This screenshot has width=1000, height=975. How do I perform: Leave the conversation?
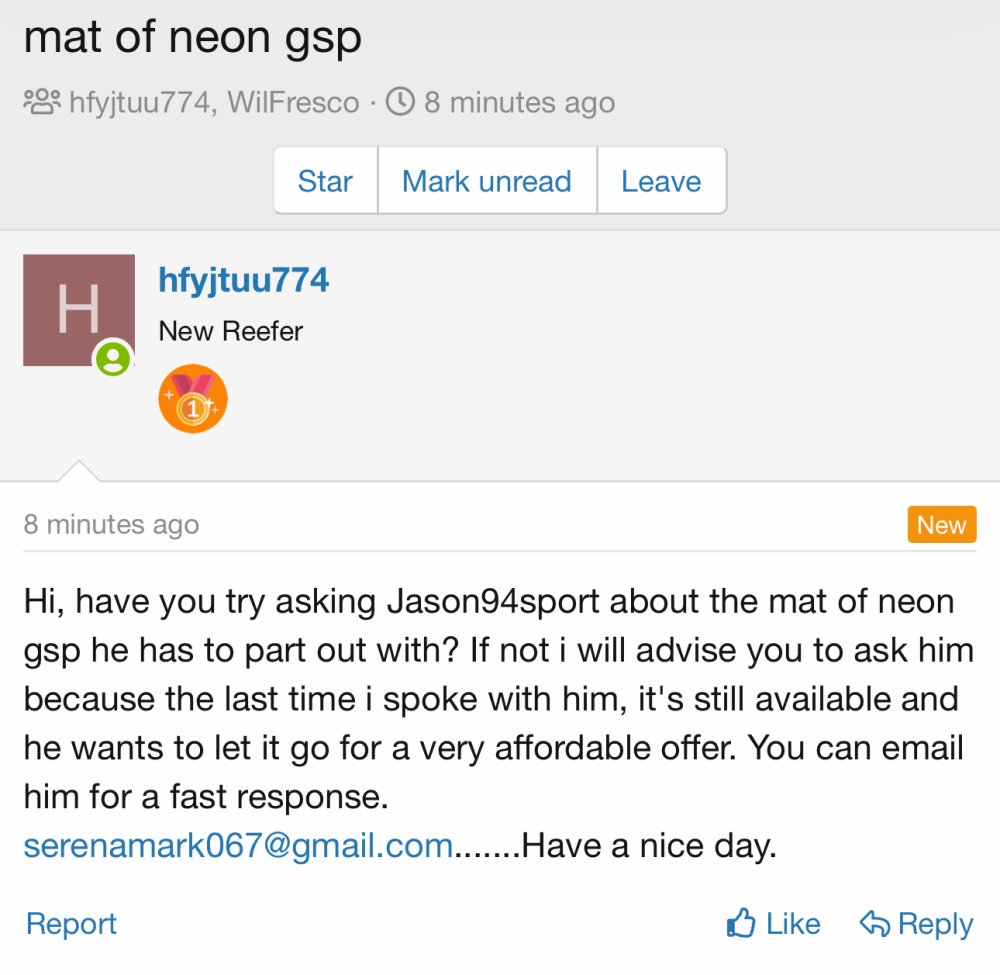pos(661,181)
